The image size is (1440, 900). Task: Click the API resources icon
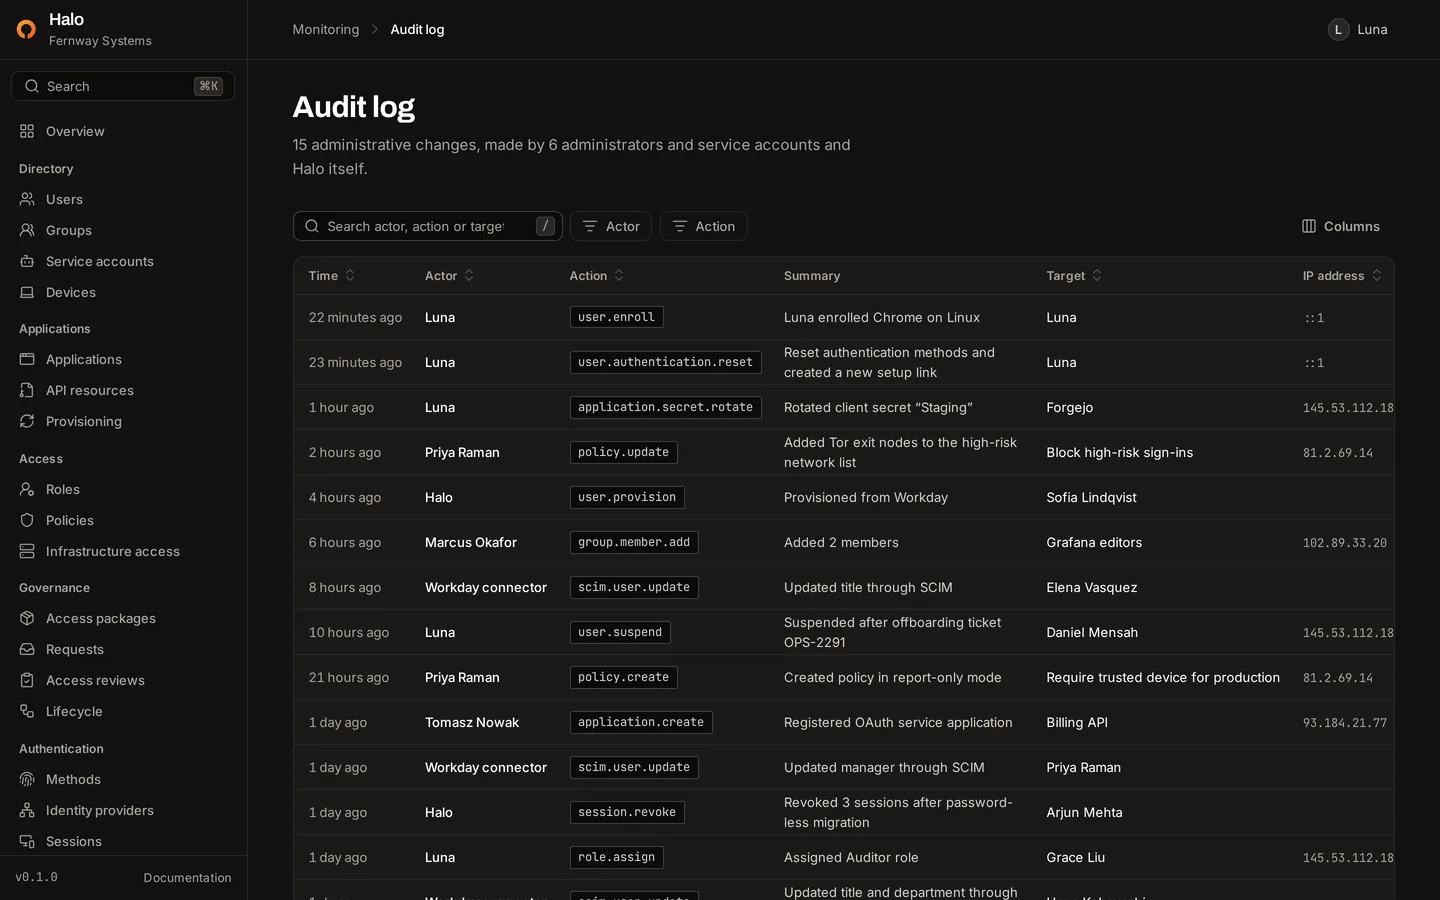click(27, 390)
